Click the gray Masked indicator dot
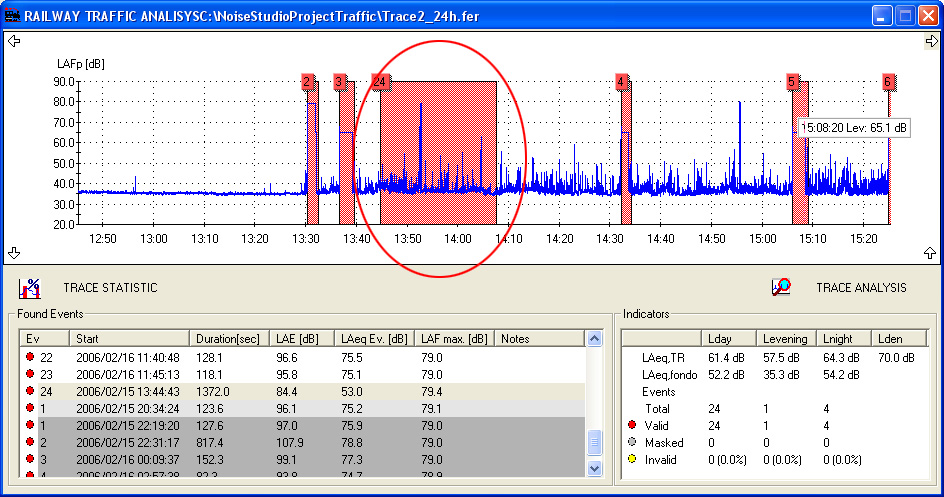 (x=632, y=442)
